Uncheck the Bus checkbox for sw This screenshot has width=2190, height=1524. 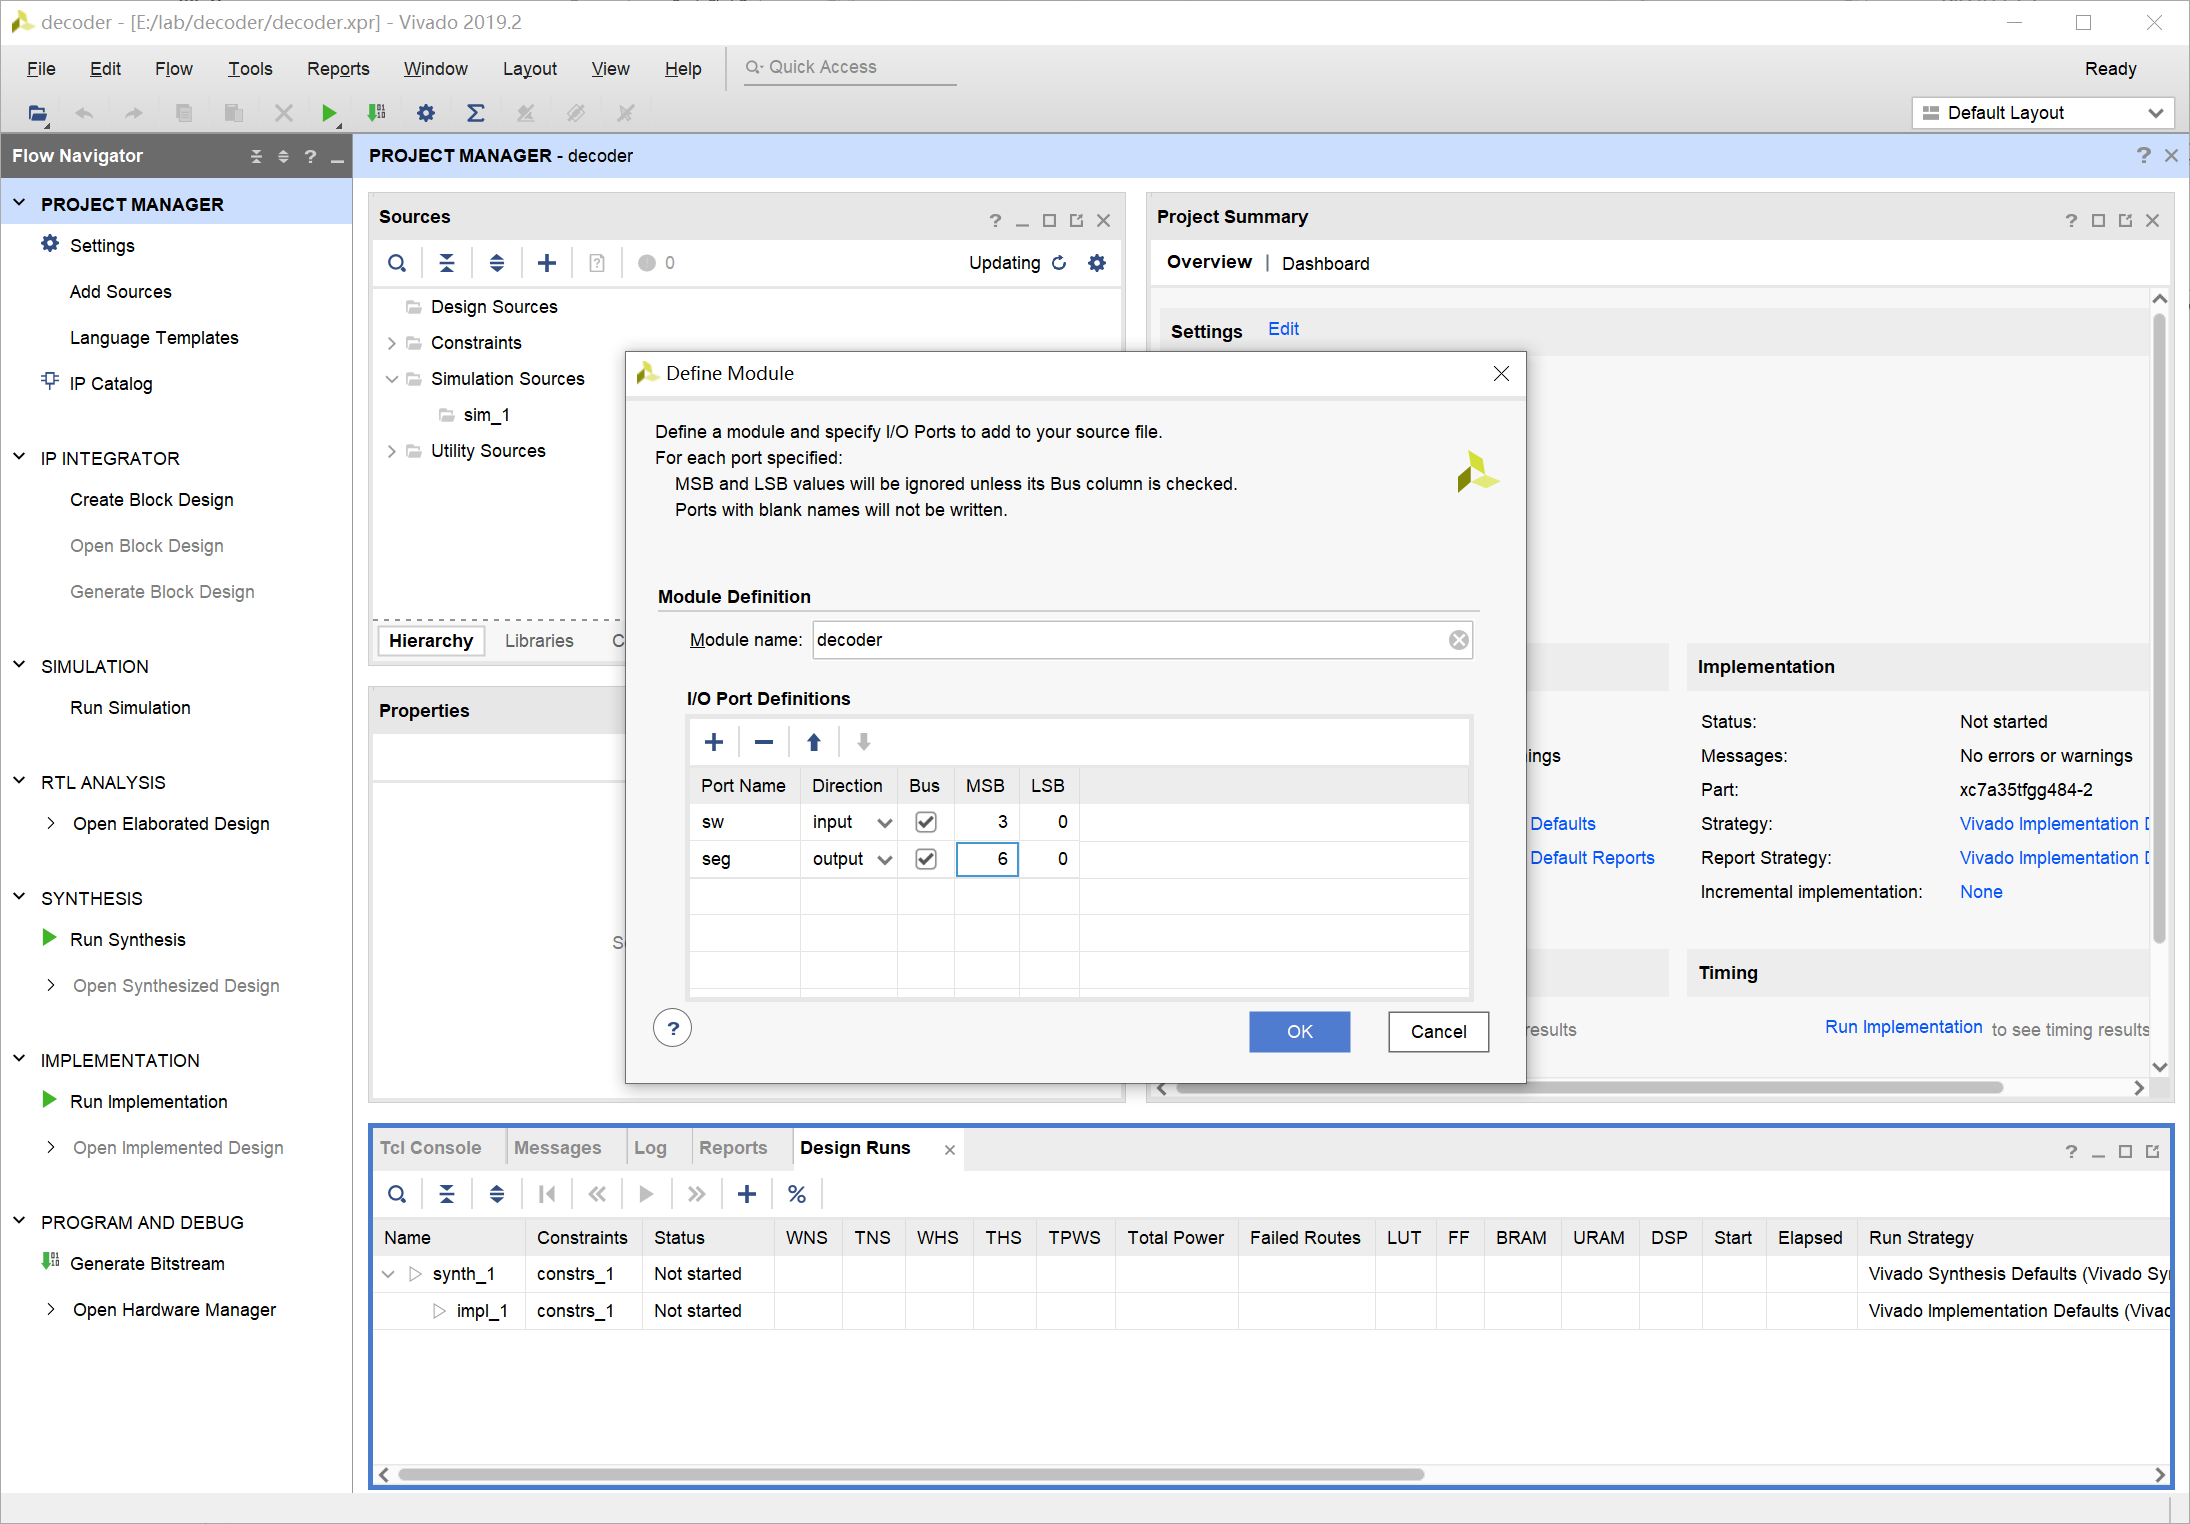(926, 822)
